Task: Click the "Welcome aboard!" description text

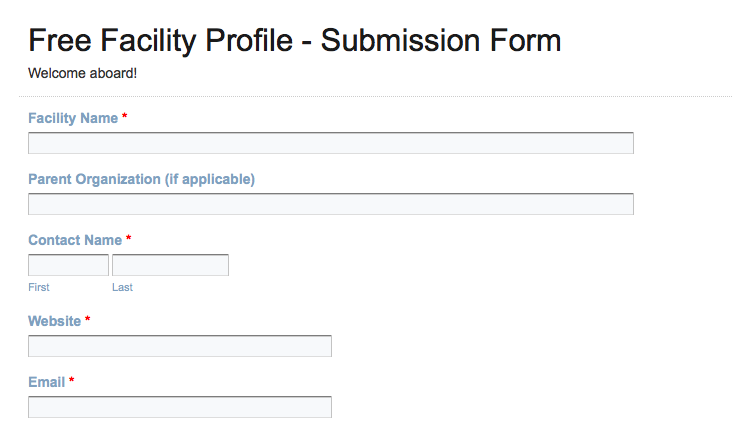Action: 82,73
